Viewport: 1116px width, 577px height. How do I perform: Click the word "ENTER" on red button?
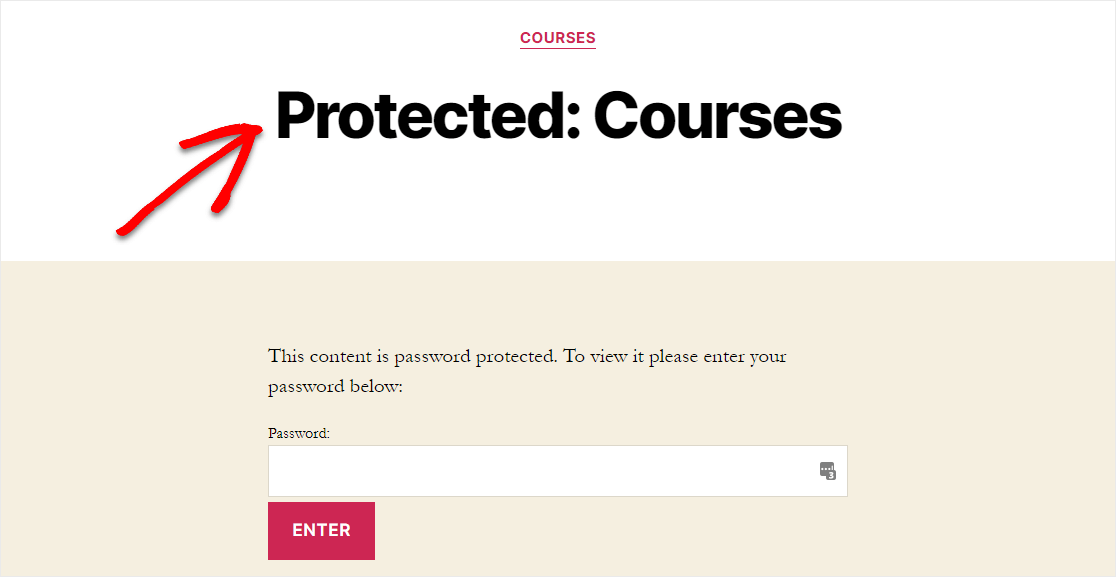pos(321,531)
